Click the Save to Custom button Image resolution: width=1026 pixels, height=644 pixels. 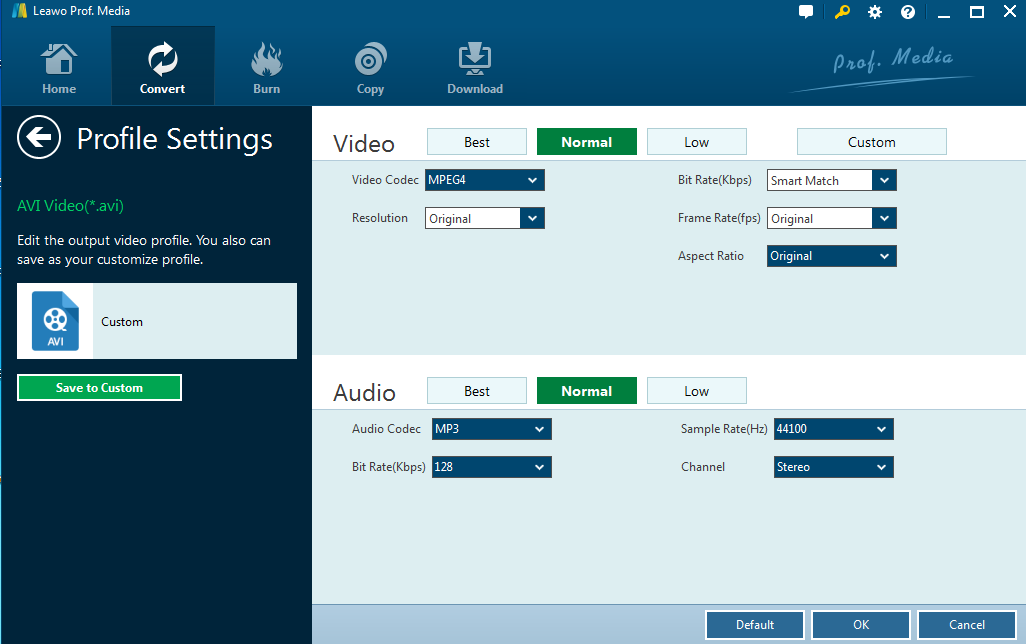pos(99,388)
